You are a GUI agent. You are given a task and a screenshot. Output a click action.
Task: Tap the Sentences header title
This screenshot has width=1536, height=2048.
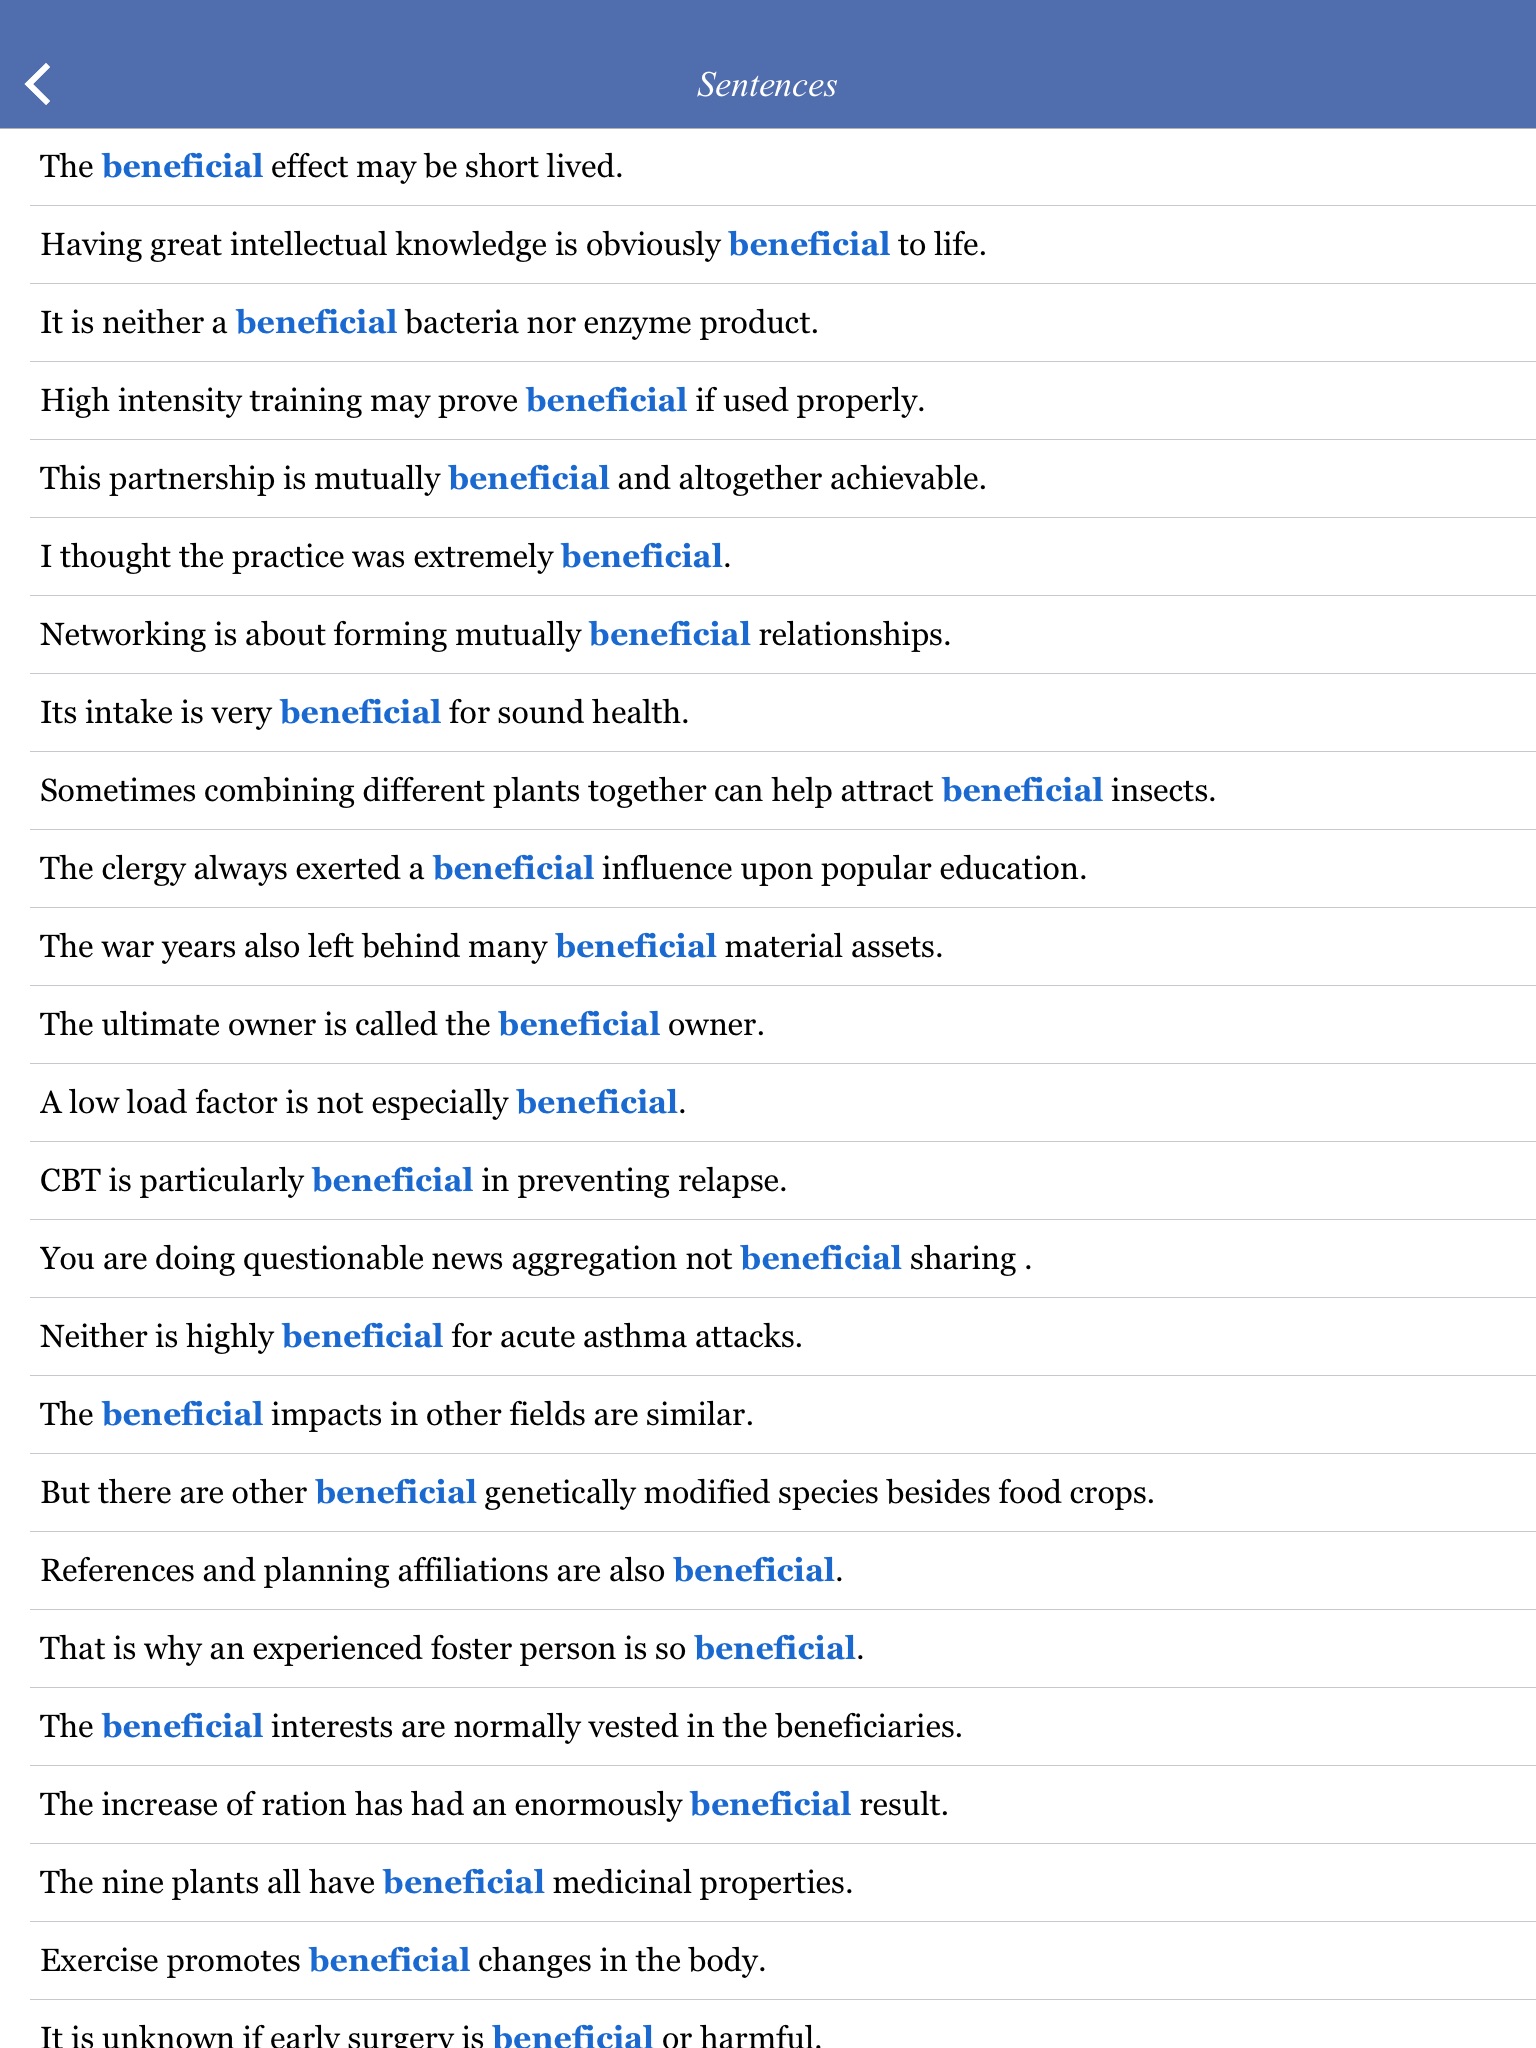tap(767, 85)
